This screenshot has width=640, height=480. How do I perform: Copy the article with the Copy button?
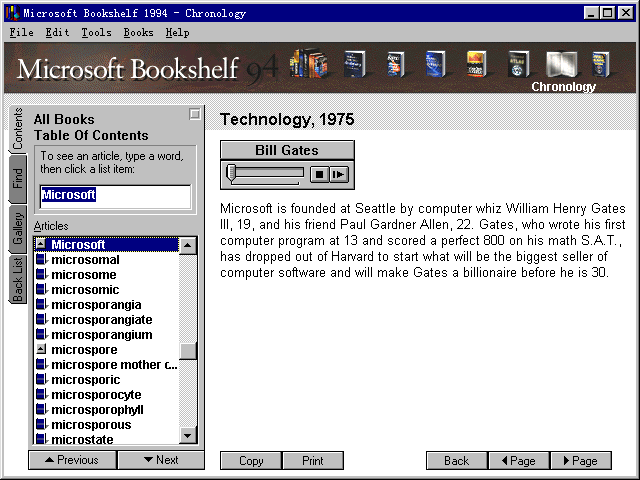pos(251,460)
